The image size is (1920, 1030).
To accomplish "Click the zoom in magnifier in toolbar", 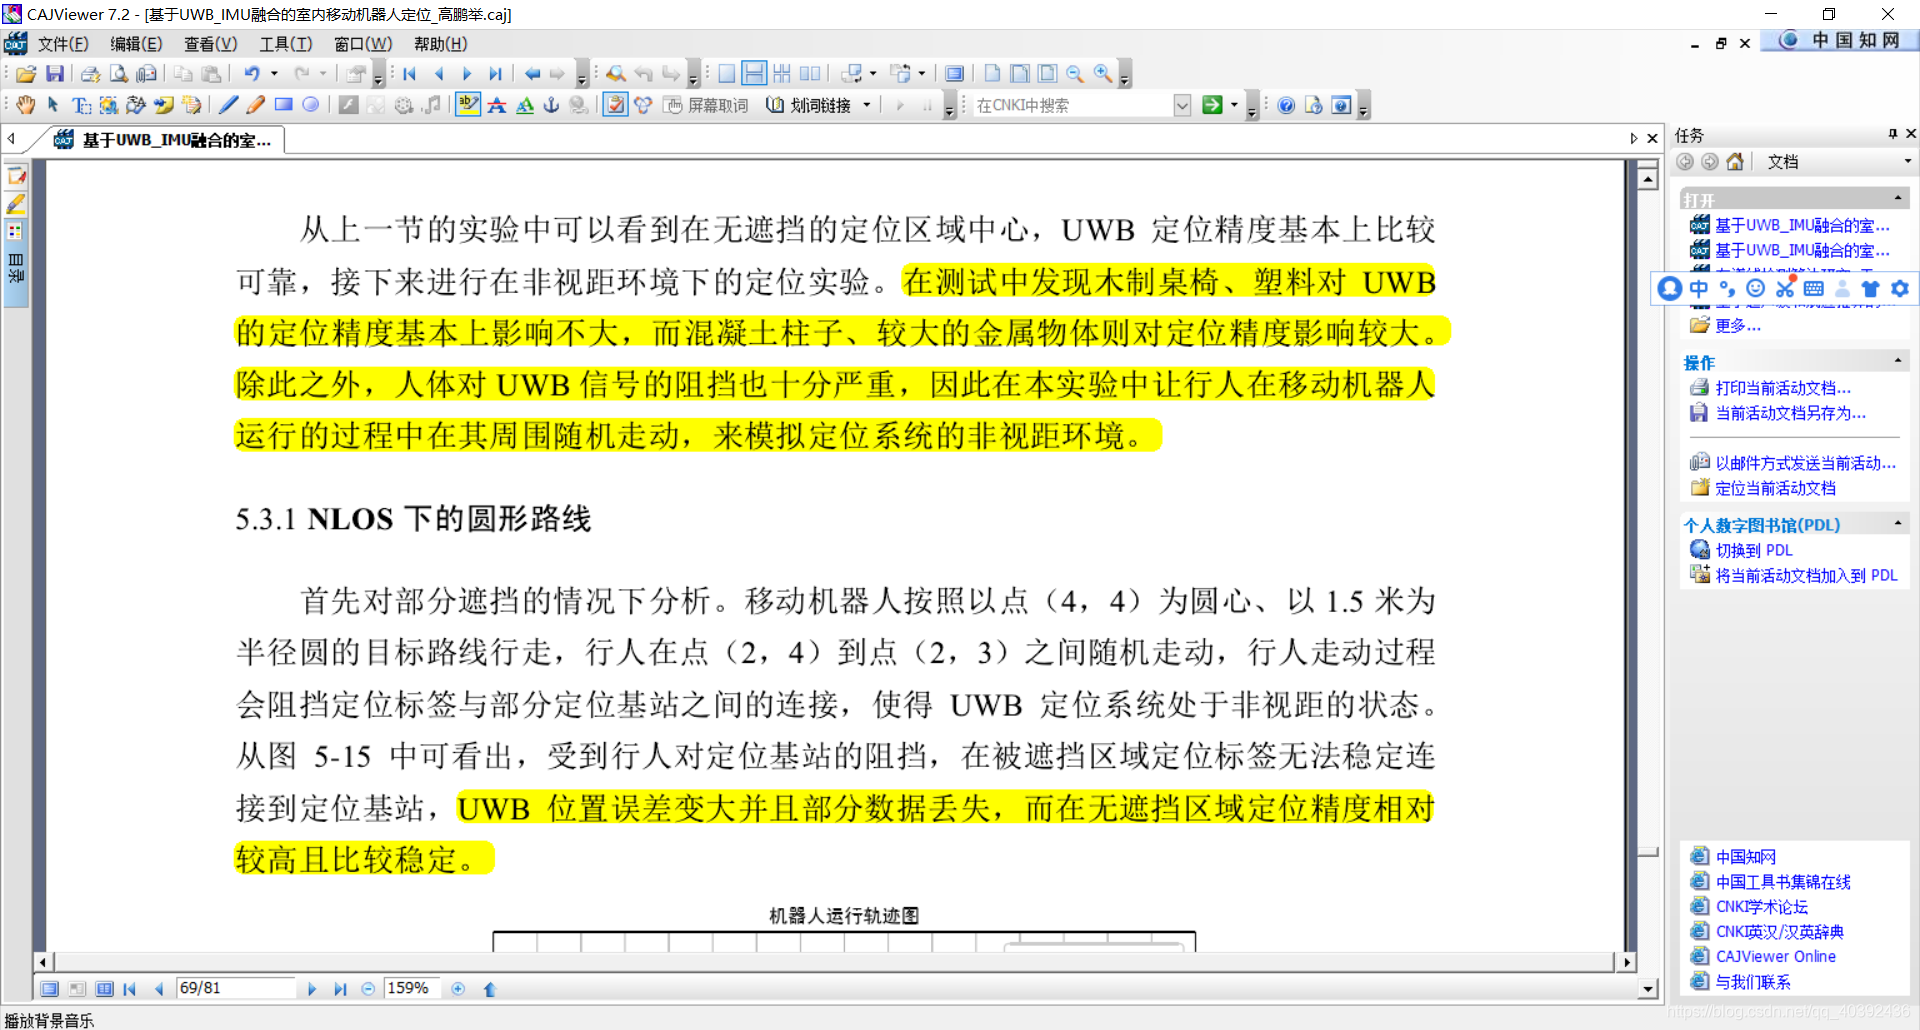I will [x=1103, y=74].
